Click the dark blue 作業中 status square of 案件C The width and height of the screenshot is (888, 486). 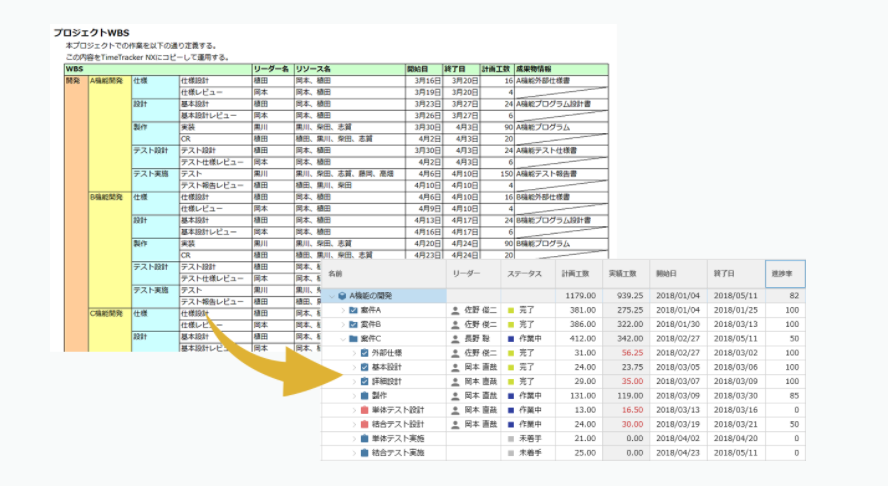[511, 339]
